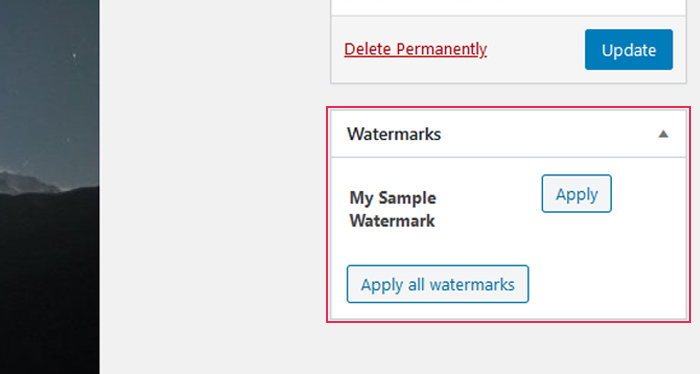Apply every watermark to this image at once
Image resolution: width=700 pixels, height=374 pixels.
pos(438,284)
